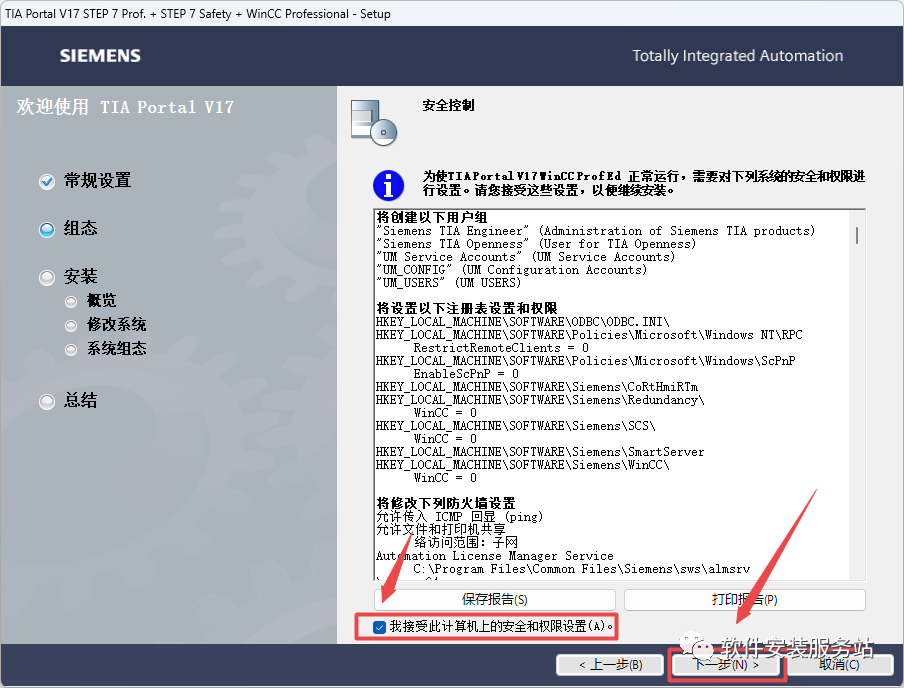Click the 下一步(N) next button
This screenshot has width=904, height=688.
point(725,665)
